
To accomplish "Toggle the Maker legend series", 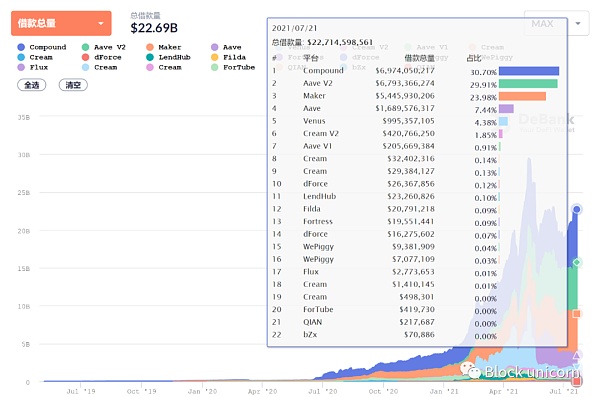I will pos(164,47).
